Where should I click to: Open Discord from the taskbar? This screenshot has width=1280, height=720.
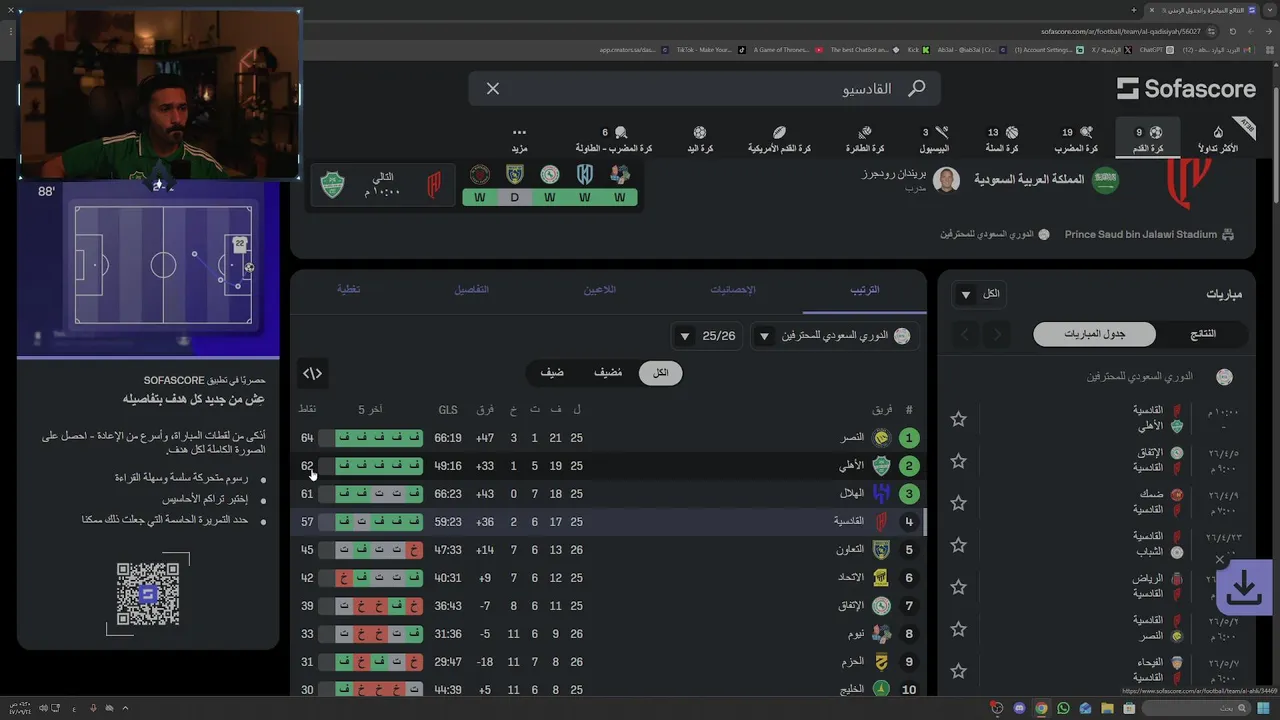(1019, 708)
